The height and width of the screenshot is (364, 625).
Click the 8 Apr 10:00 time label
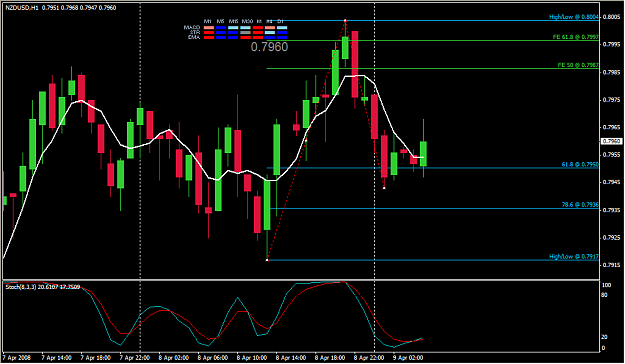coord(252,358)
